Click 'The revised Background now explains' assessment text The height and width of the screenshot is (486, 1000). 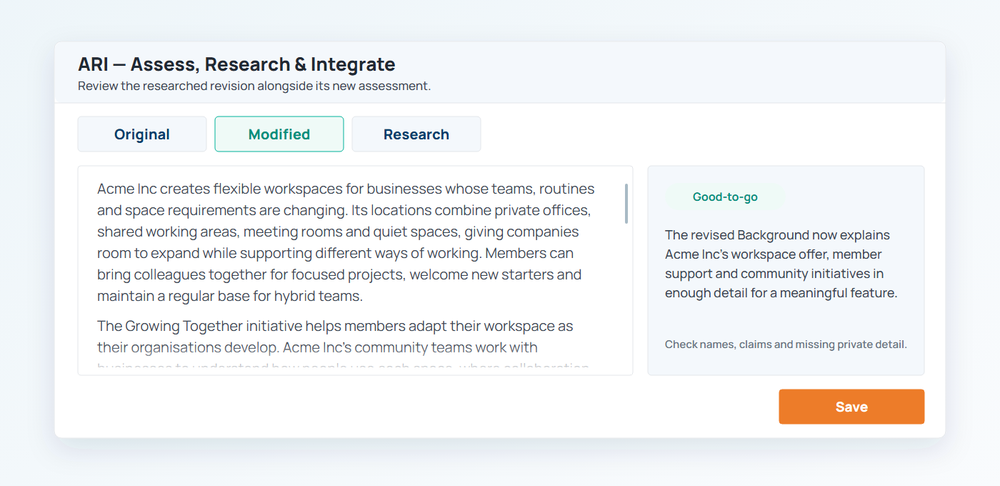781,264
